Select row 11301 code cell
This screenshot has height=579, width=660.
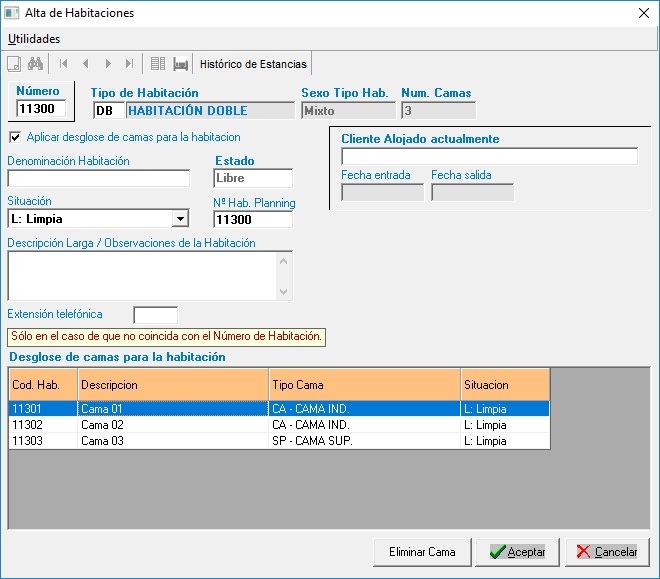pyautogui.click(x=43, y=409)
